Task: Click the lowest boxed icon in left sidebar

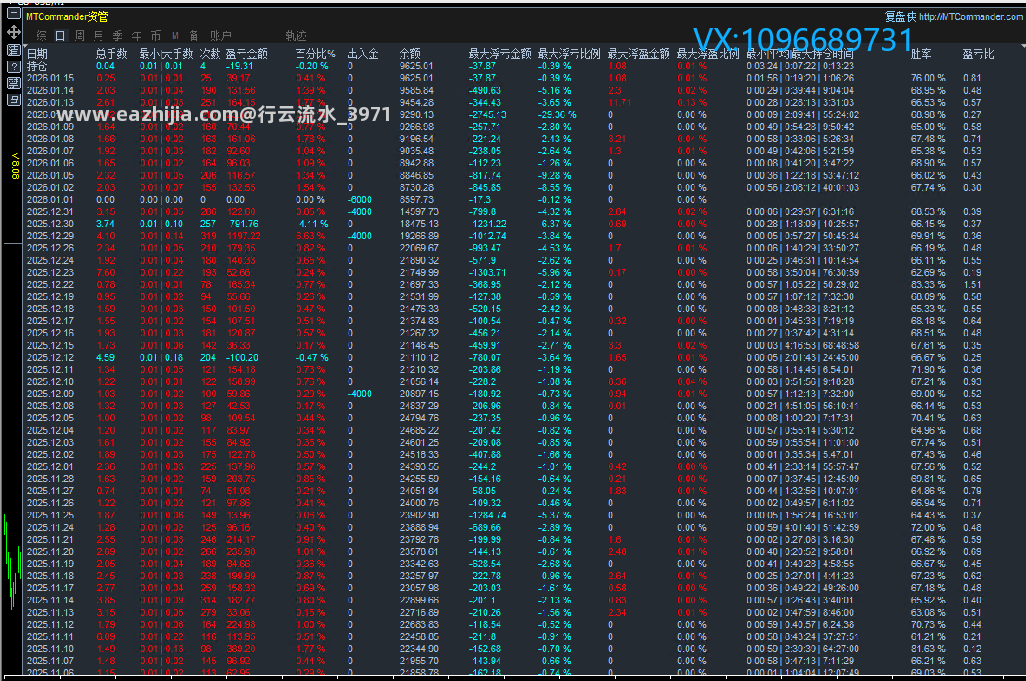Action: pos(13,99)
